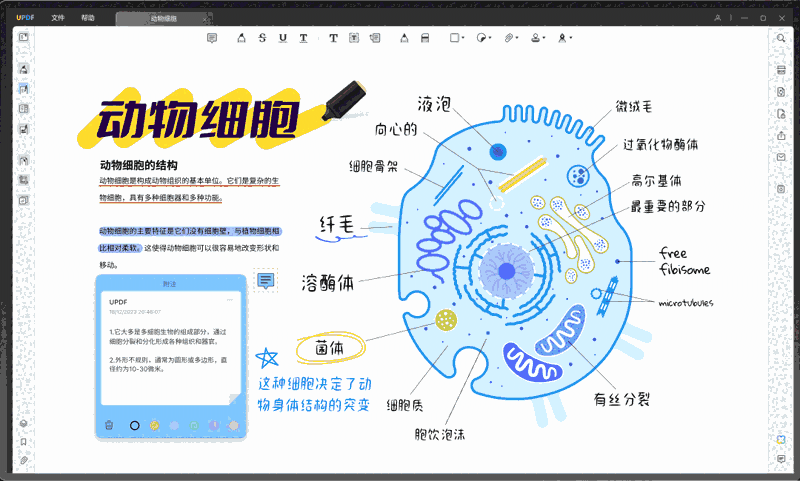The width and height of the screenshot is (800, 481).
Task: Select the sticky note comment tool
Action: coord(212,38)
